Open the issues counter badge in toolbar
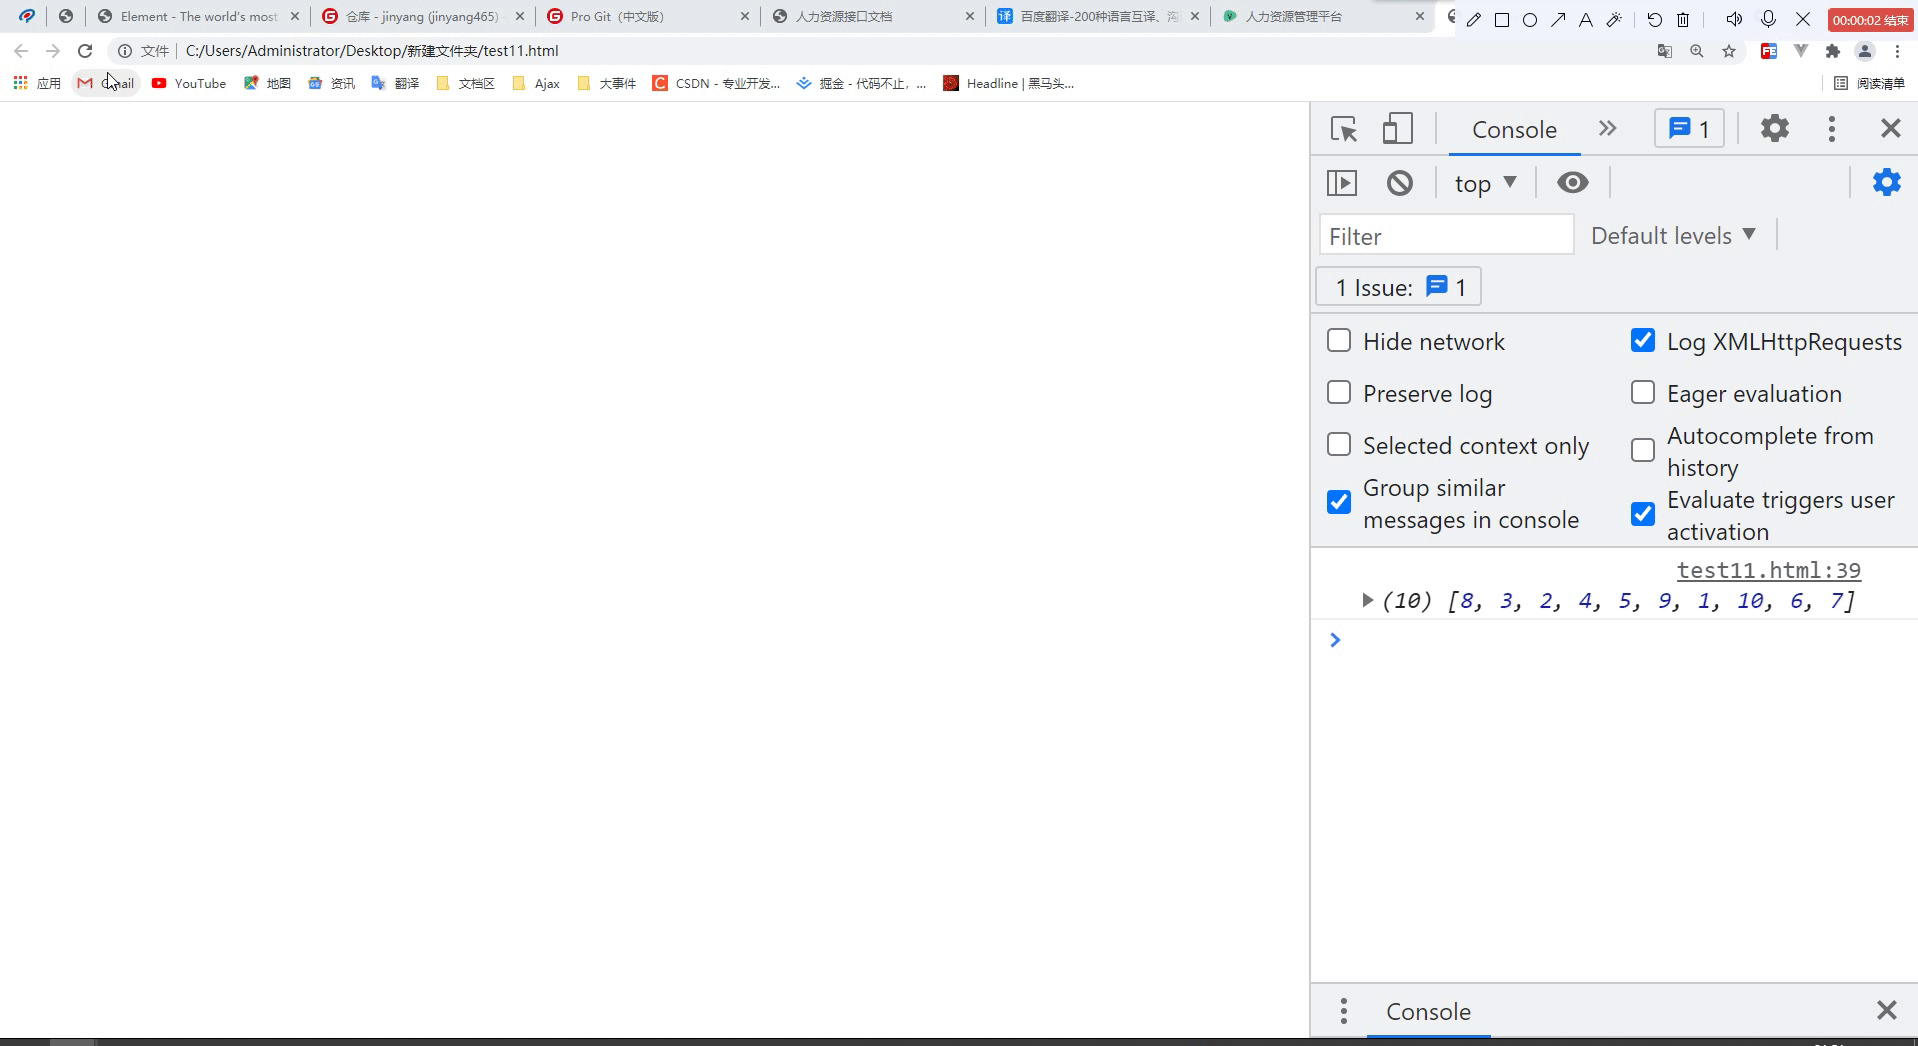This screenshot has width=1918, height=1046. tap(1689, 128)
